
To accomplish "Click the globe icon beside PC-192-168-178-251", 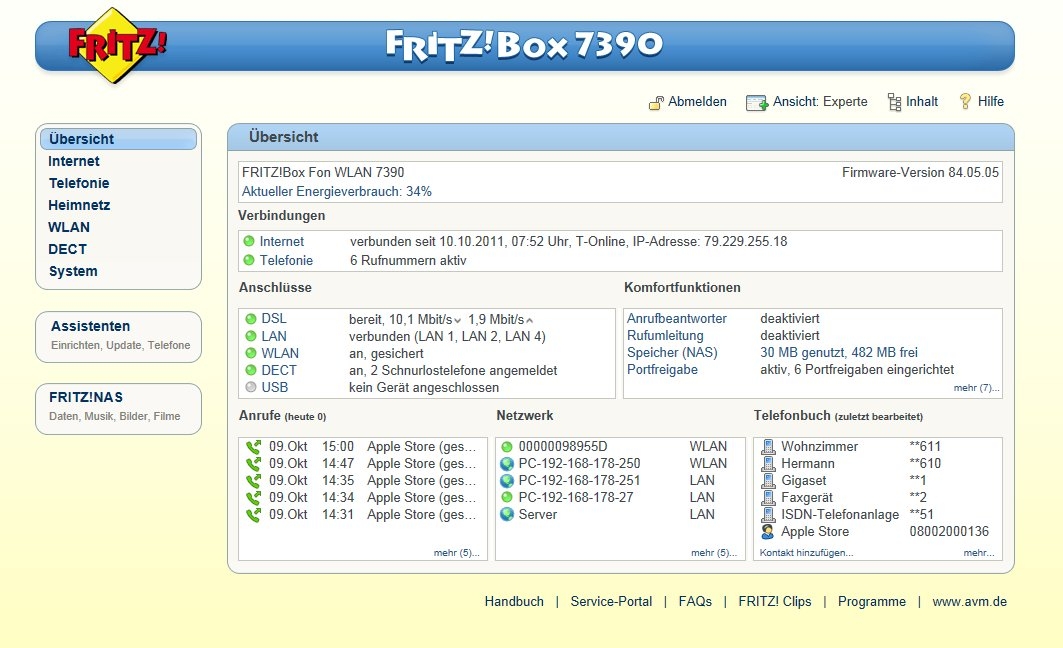I will coord(506,481).
